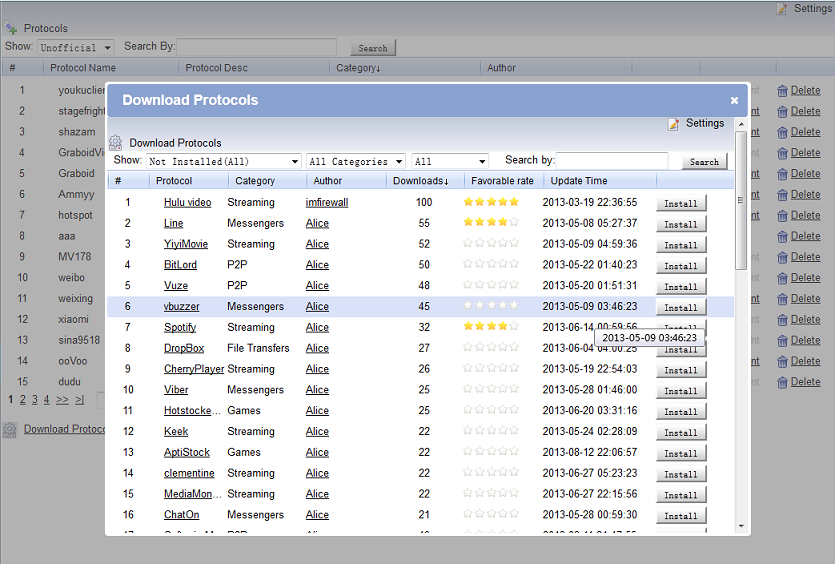This screenshot has width=835, height=564.
Task: Open the CherryPlayer protocol link
Action: [x=194, y=369]
